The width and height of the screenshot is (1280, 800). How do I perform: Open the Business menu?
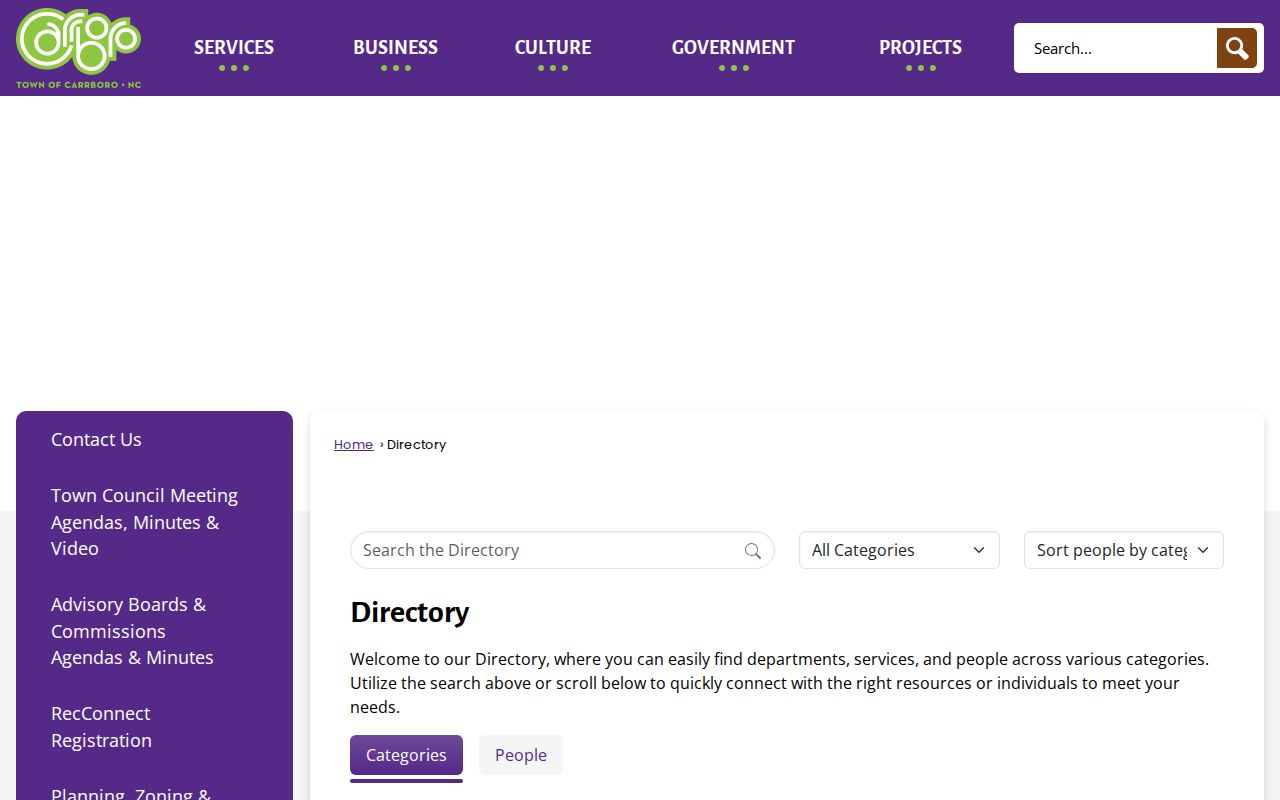pyautogui.click(x=395, y=48)
